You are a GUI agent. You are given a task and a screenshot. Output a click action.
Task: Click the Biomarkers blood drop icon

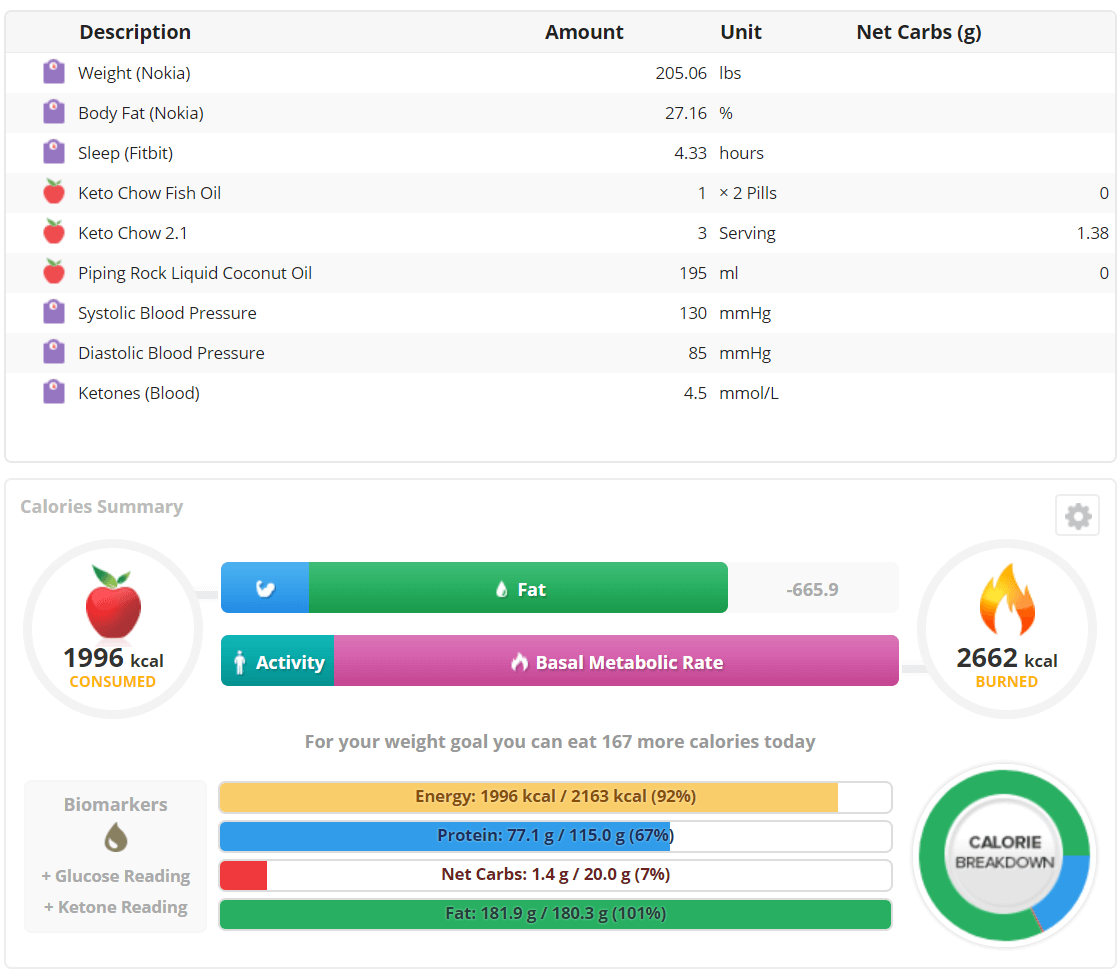116,837
